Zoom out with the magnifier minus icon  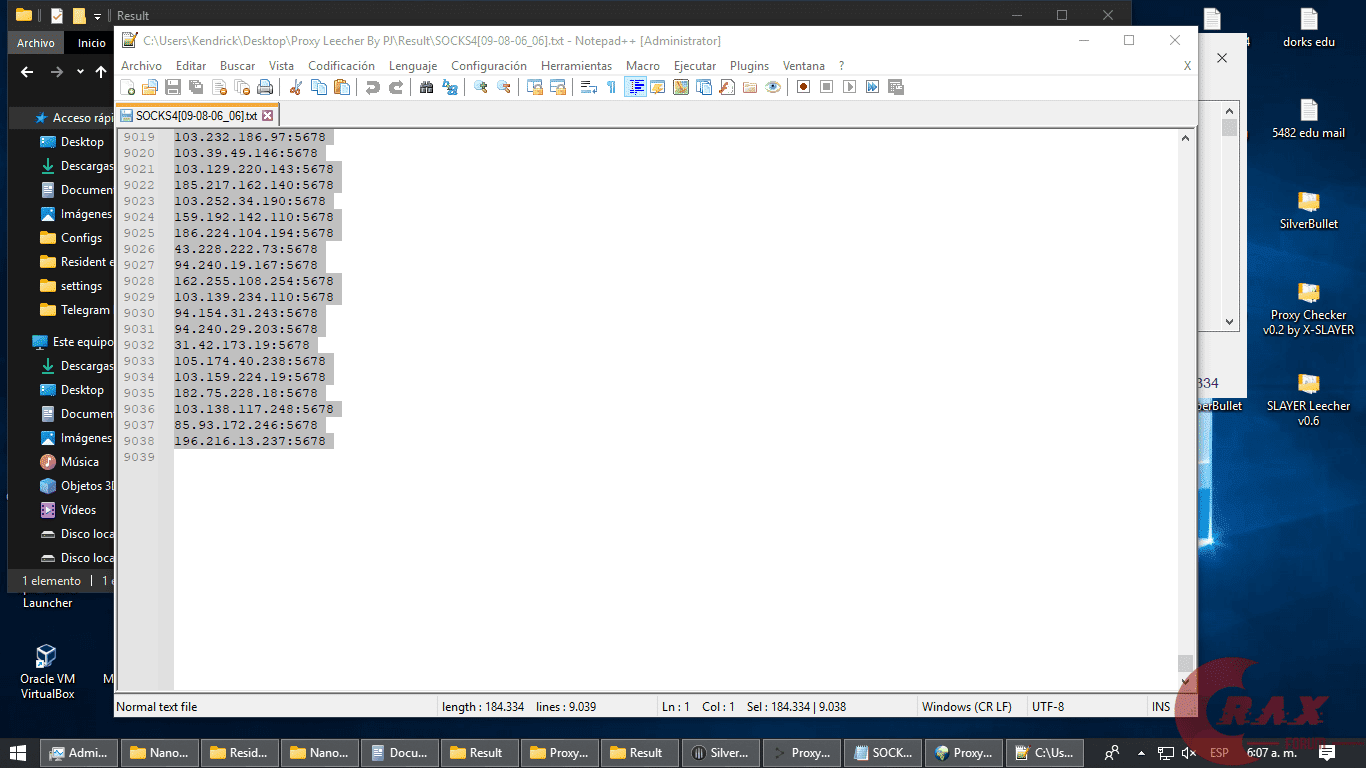pyautogui.click(x=504, y=87)
